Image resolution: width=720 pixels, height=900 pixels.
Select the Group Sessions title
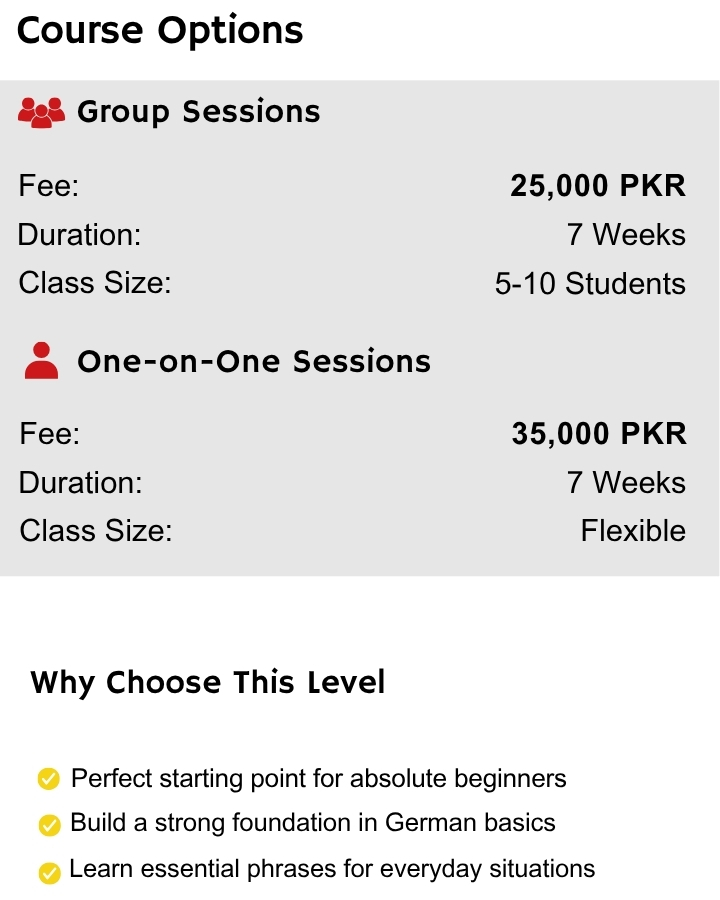199,111
